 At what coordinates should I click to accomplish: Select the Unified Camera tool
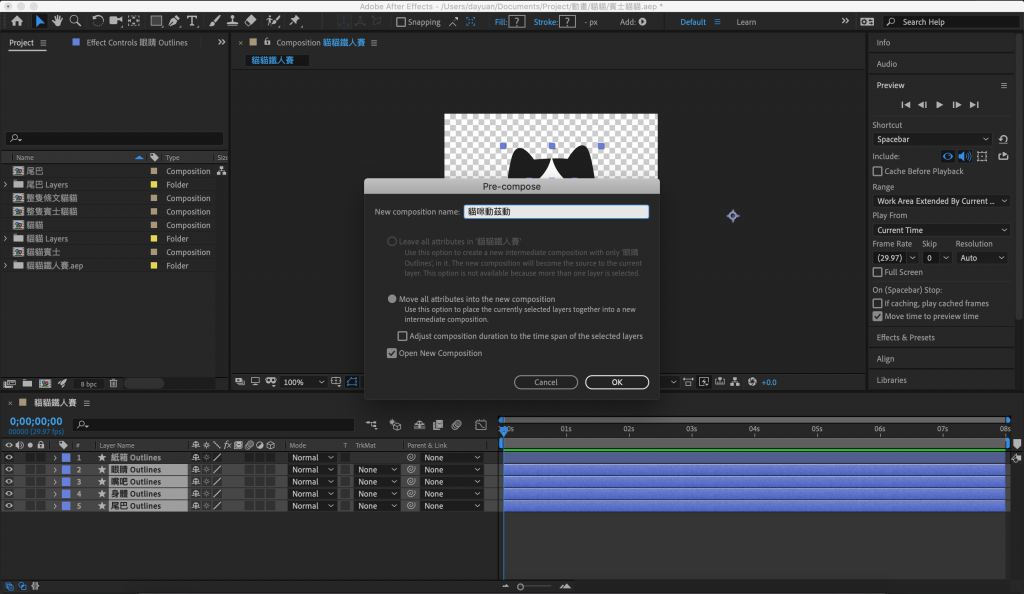pyautogui.click(x=116, y=22)
